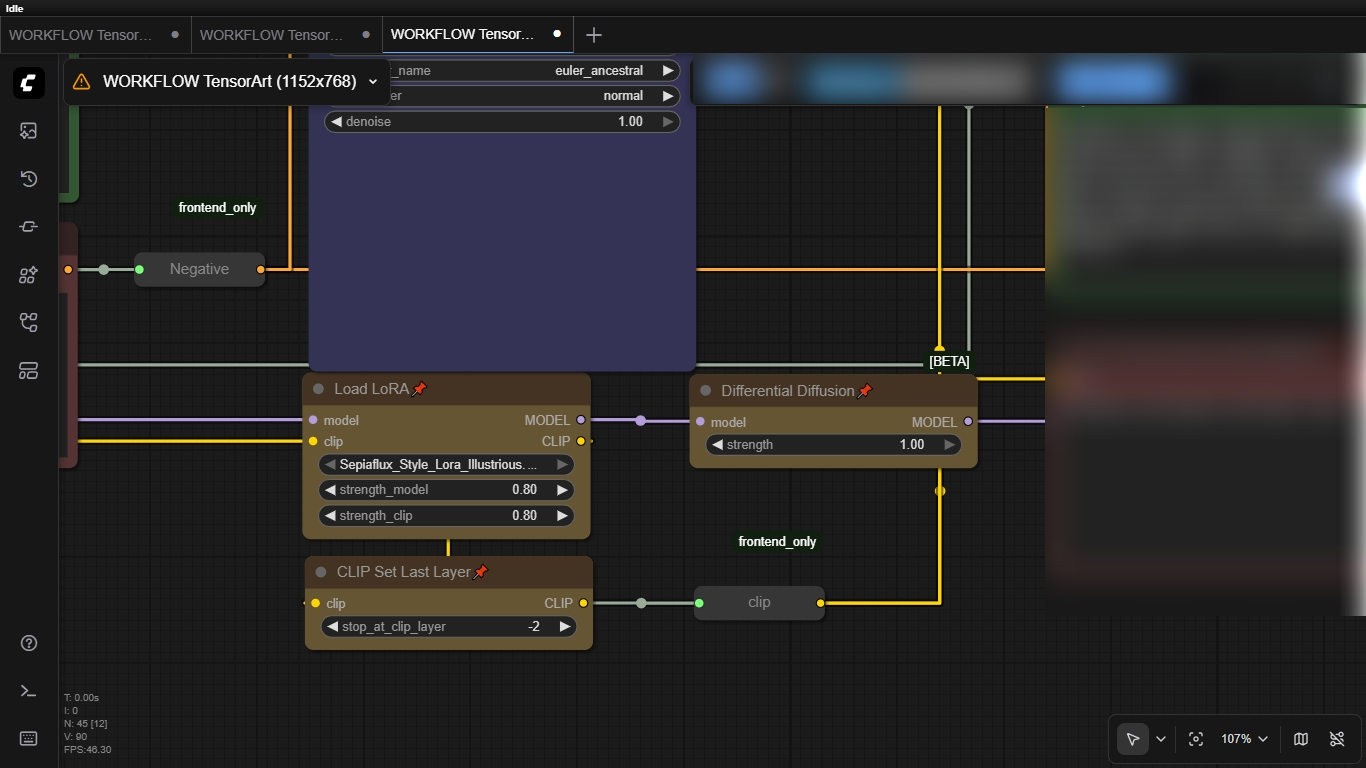This screenshot has width=1366, height=768.
Task: Increase the strength_model value arrow
Action: (x=562, y=490)
